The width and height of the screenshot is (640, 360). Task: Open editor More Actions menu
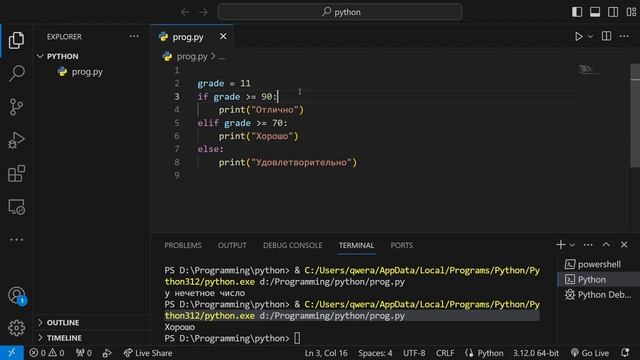[624, 36]
